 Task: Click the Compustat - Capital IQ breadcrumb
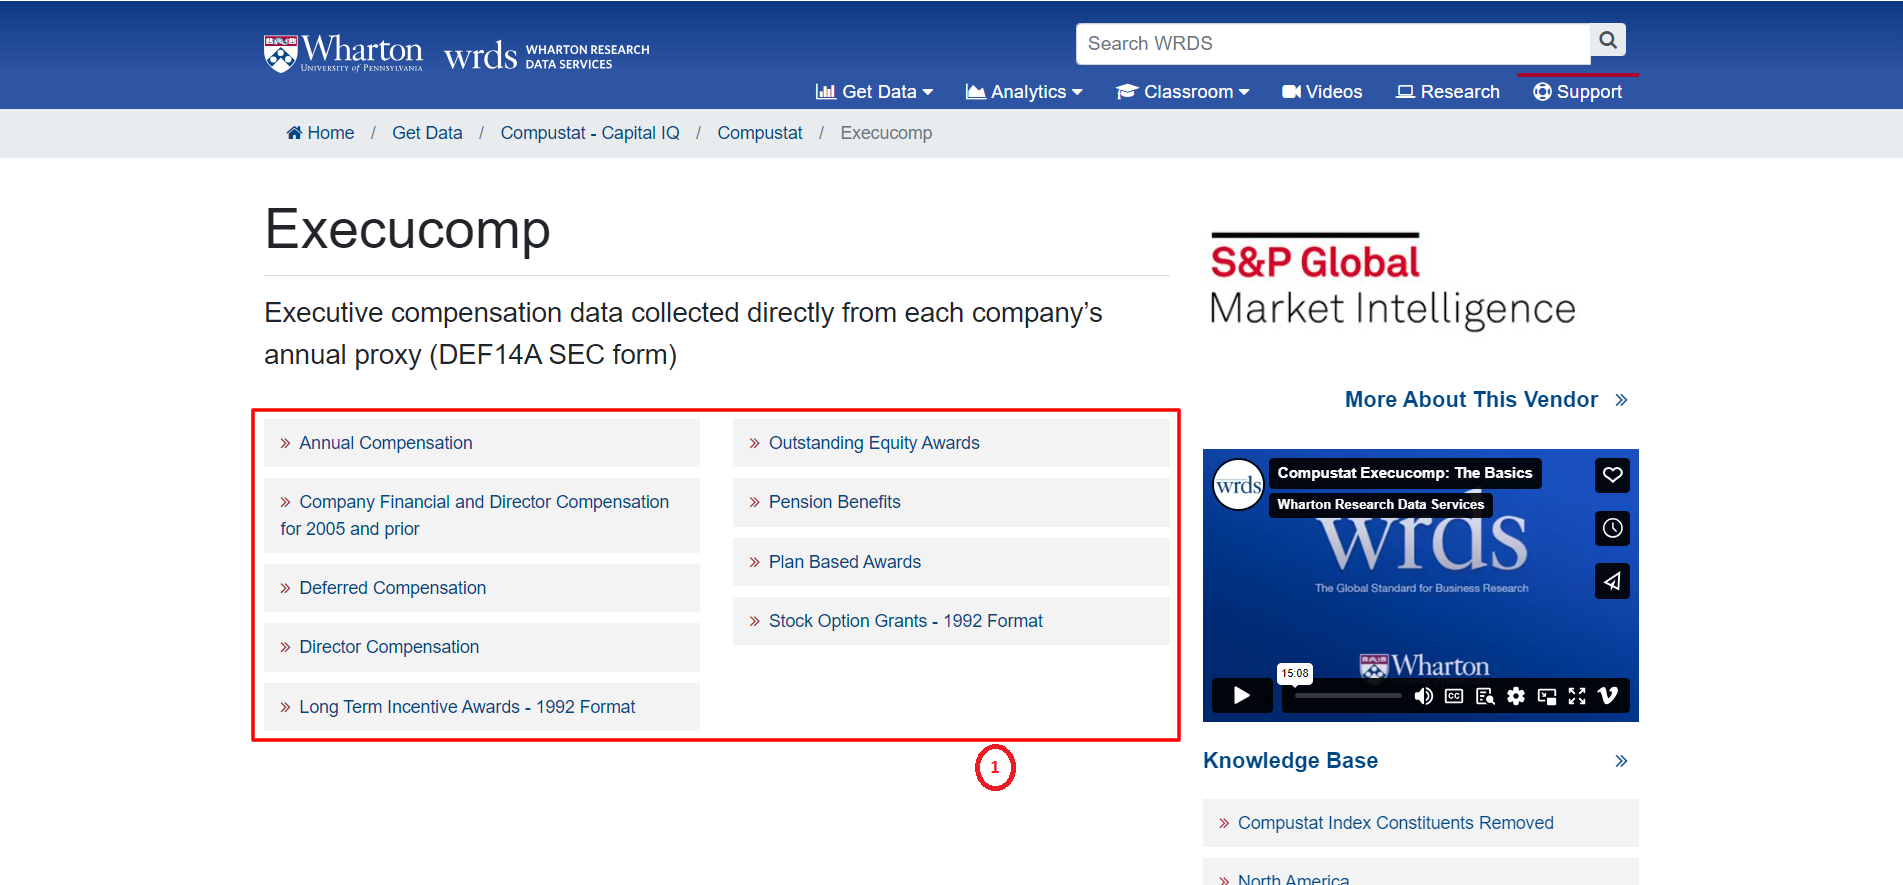(x=590, y=133)
